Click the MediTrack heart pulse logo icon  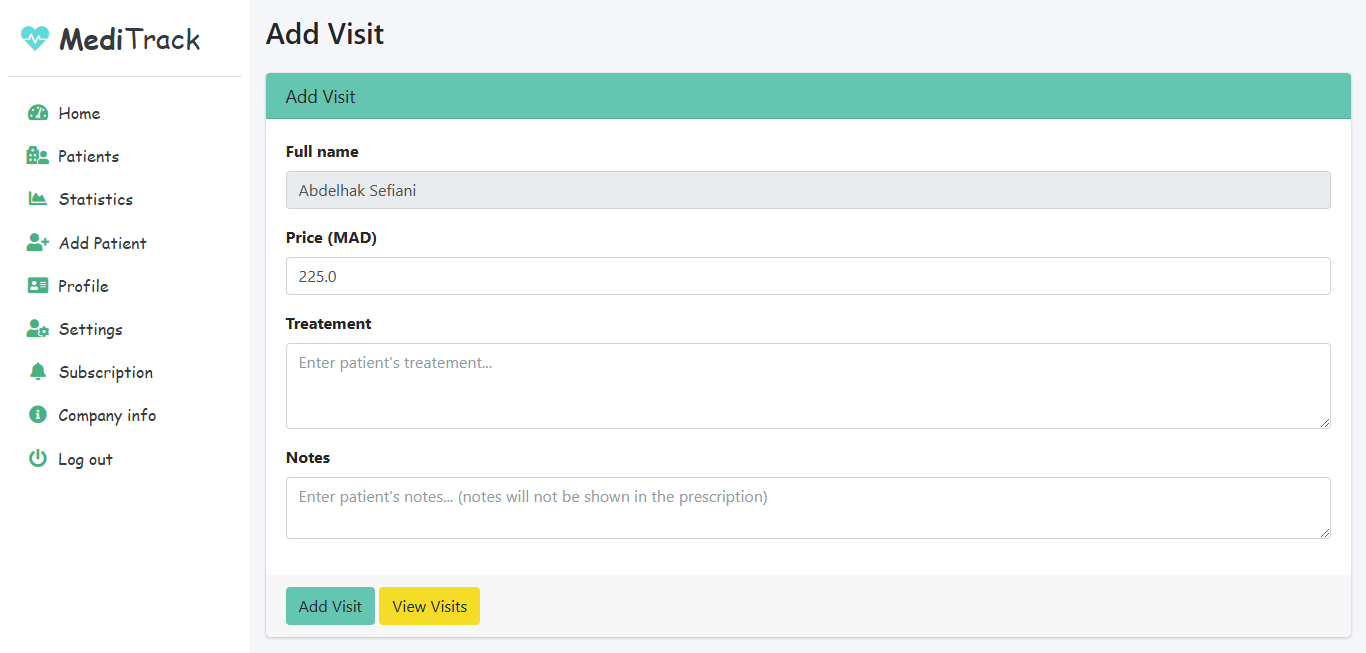(x=35, y=39)
